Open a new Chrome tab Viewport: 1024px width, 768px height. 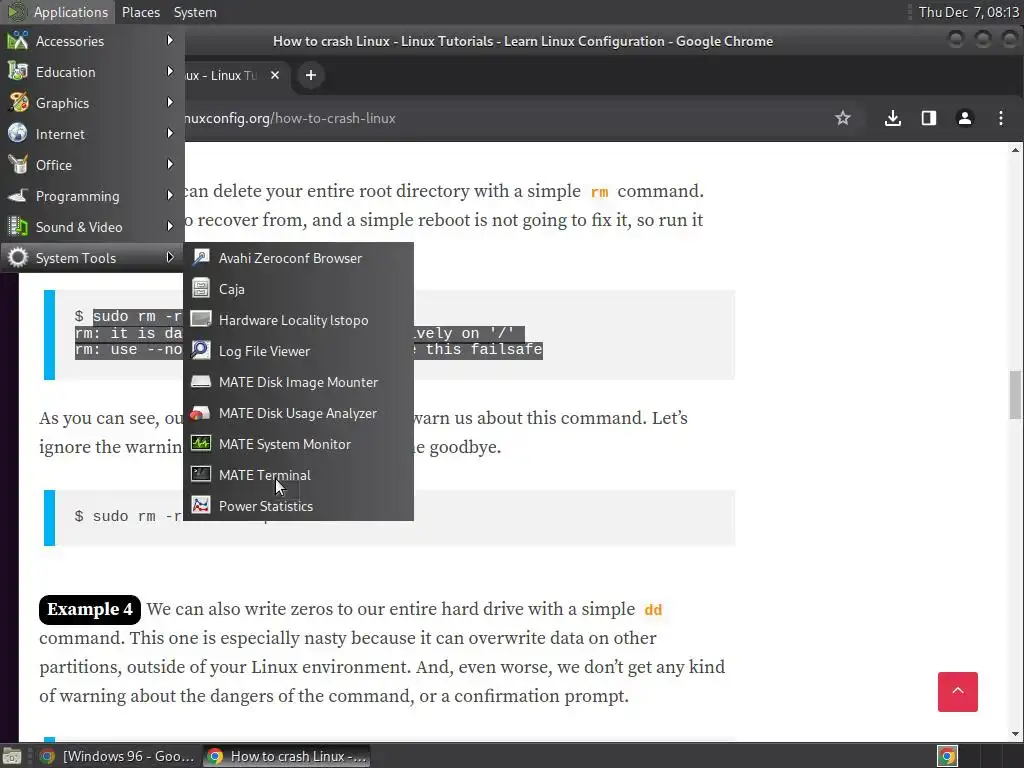coord(311,75)
